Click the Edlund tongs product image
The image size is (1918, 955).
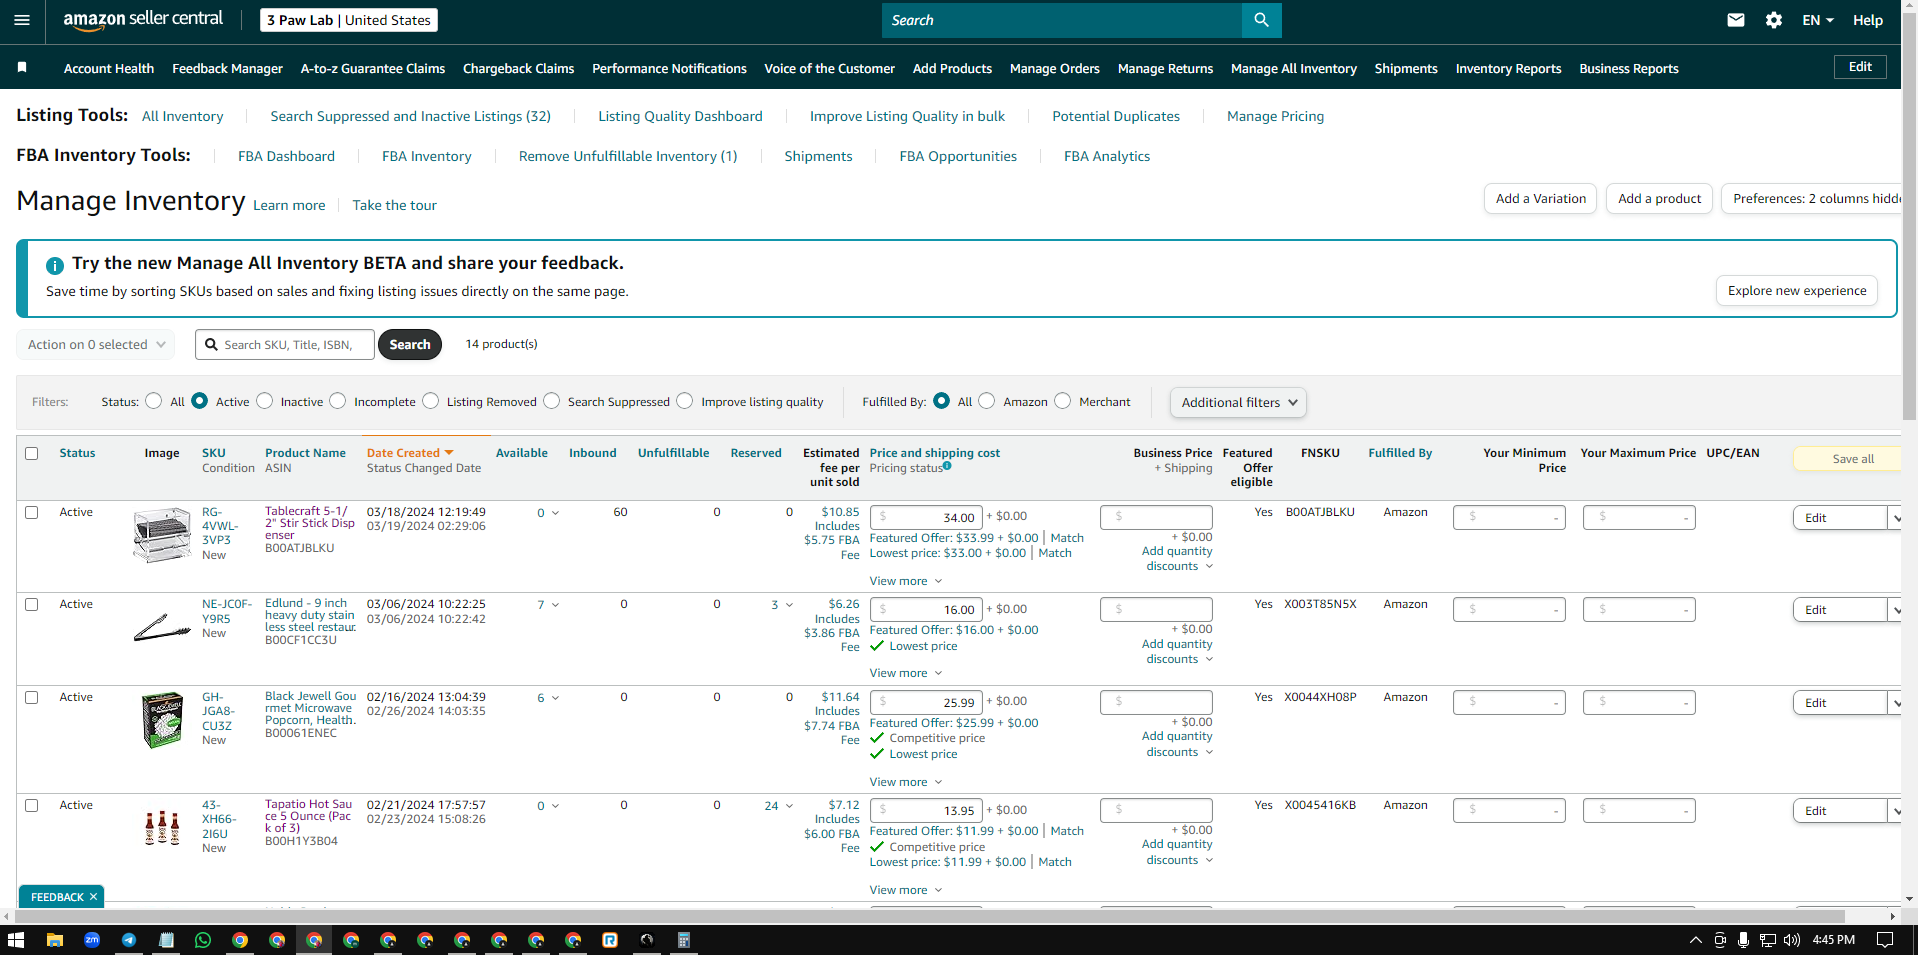tap(161, 628)
